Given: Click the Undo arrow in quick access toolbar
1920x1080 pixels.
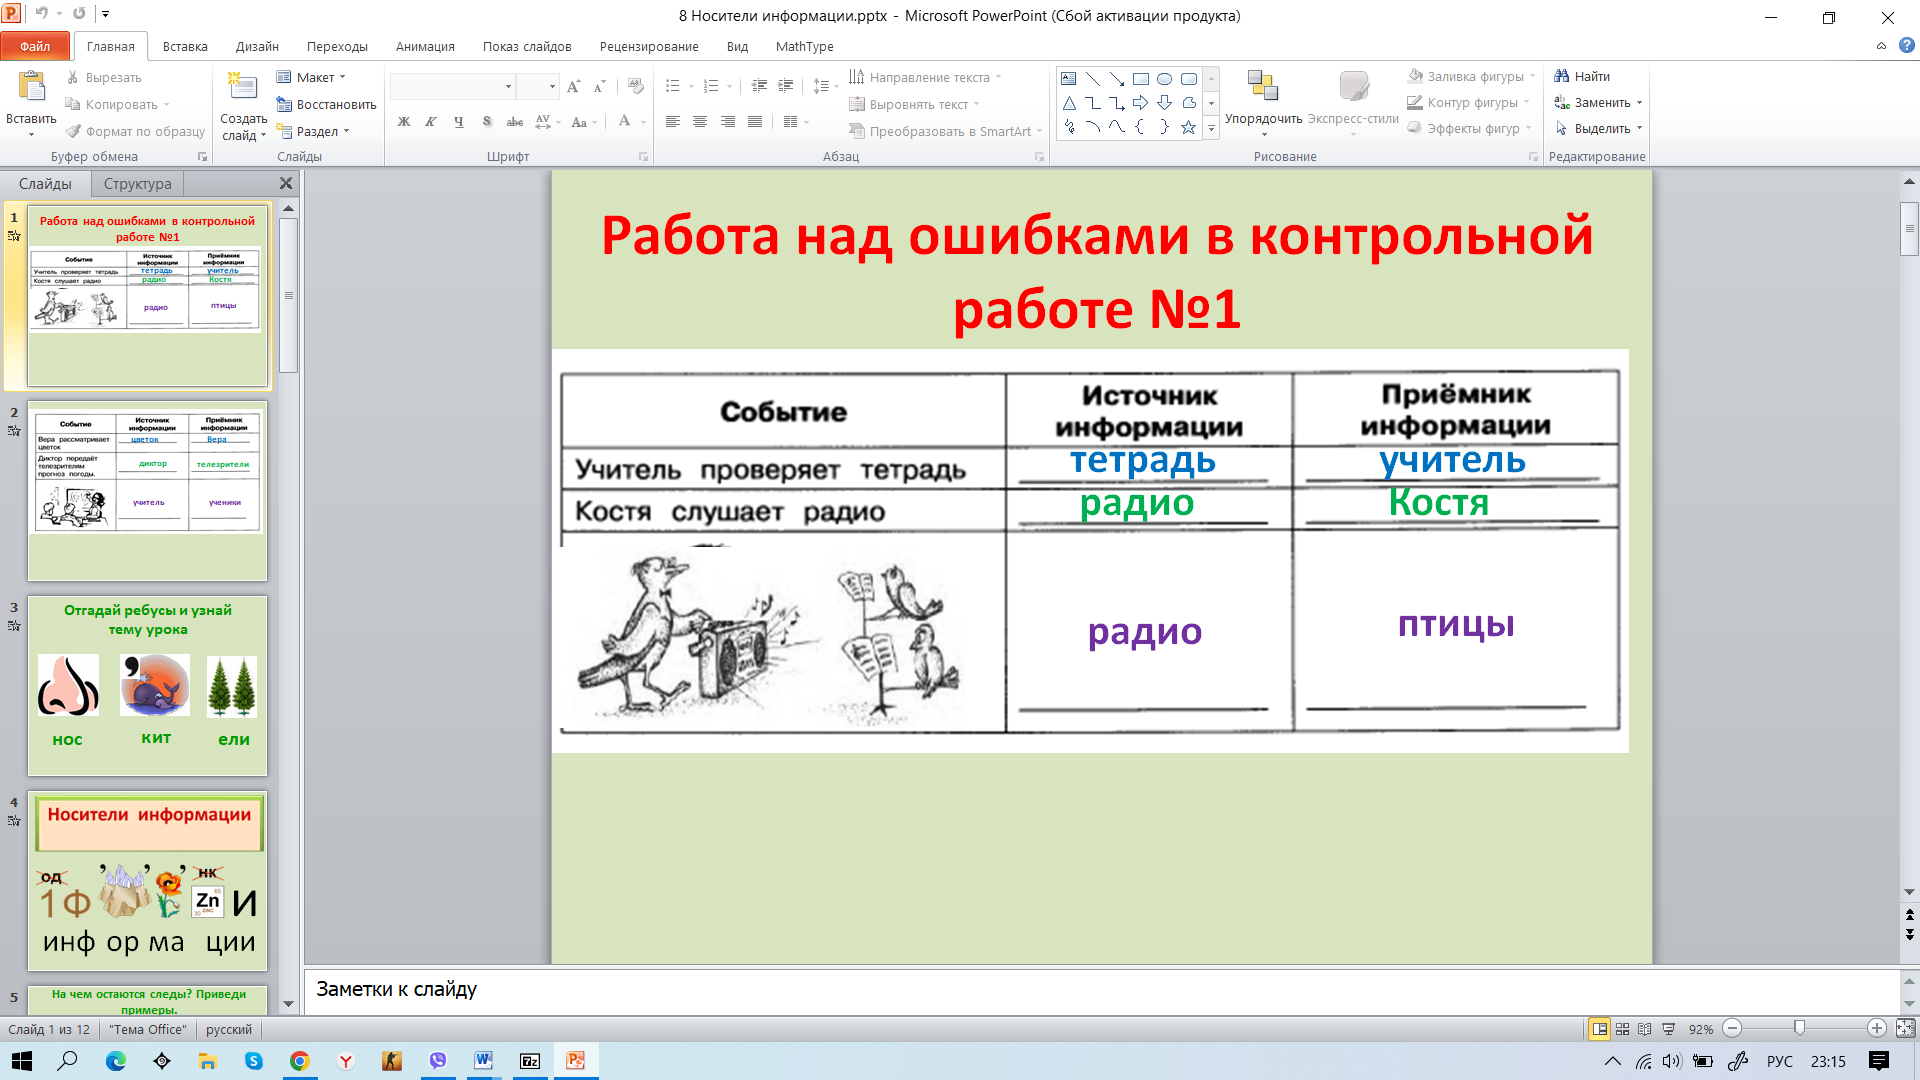Looking at the screenshot, I should click(x=41, y=14).
